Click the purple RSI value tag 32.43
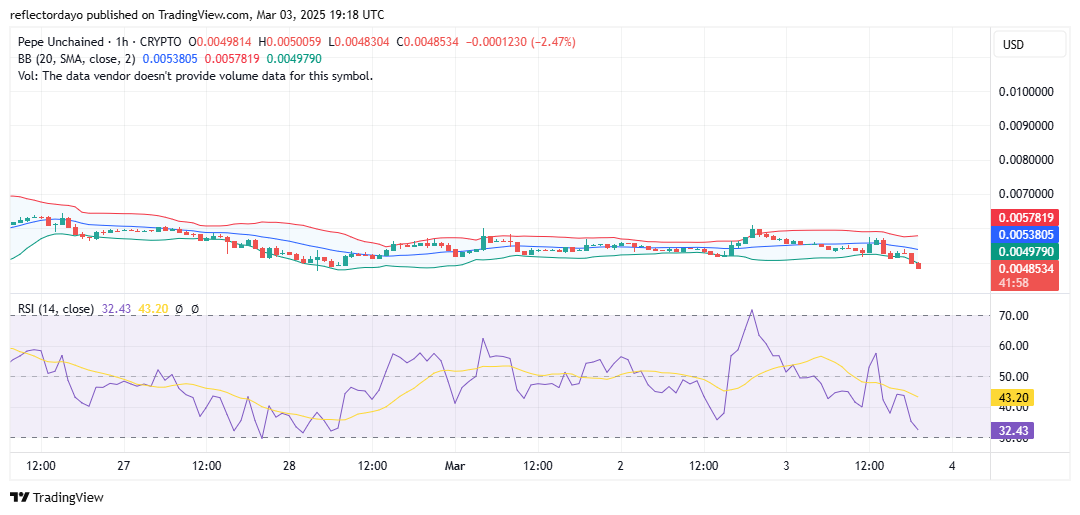1080x515 pixels. [1012, 430]
